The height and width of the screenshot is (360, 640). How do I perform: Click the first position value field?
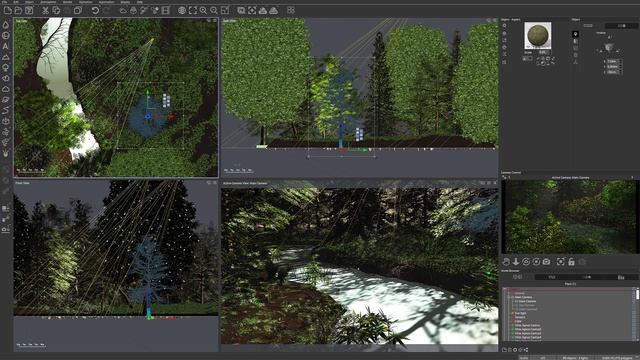point(613,61)
